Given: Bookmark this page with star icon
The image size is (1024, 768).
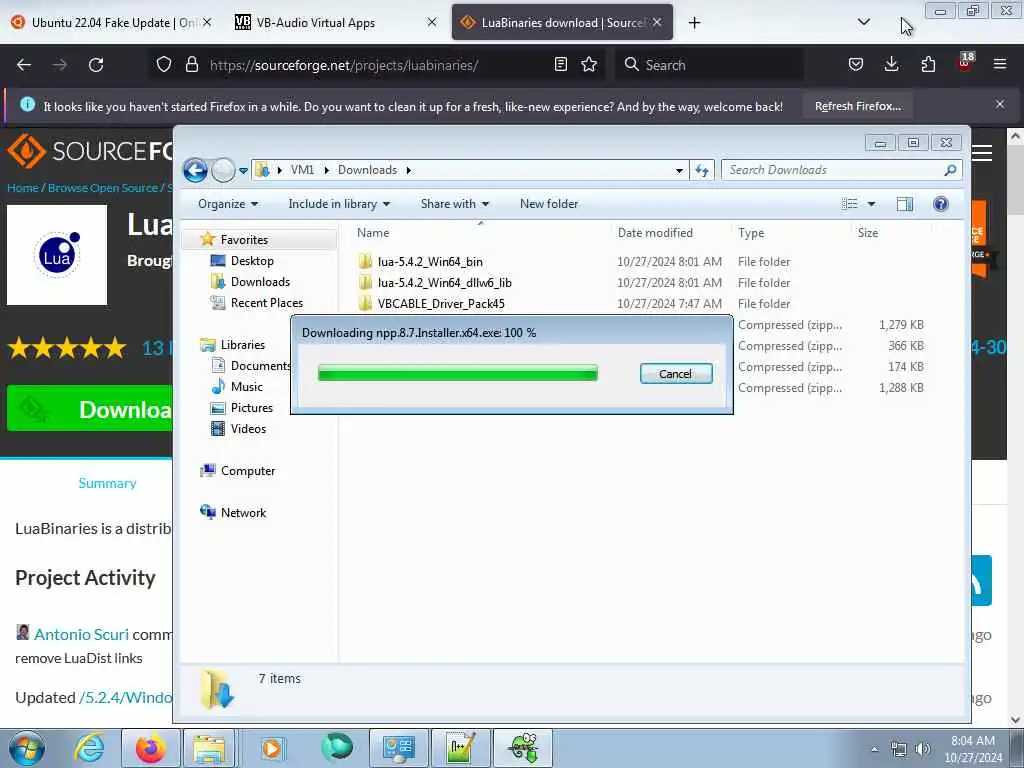Looking at the screenshot, I should click(x=589, y=65).
